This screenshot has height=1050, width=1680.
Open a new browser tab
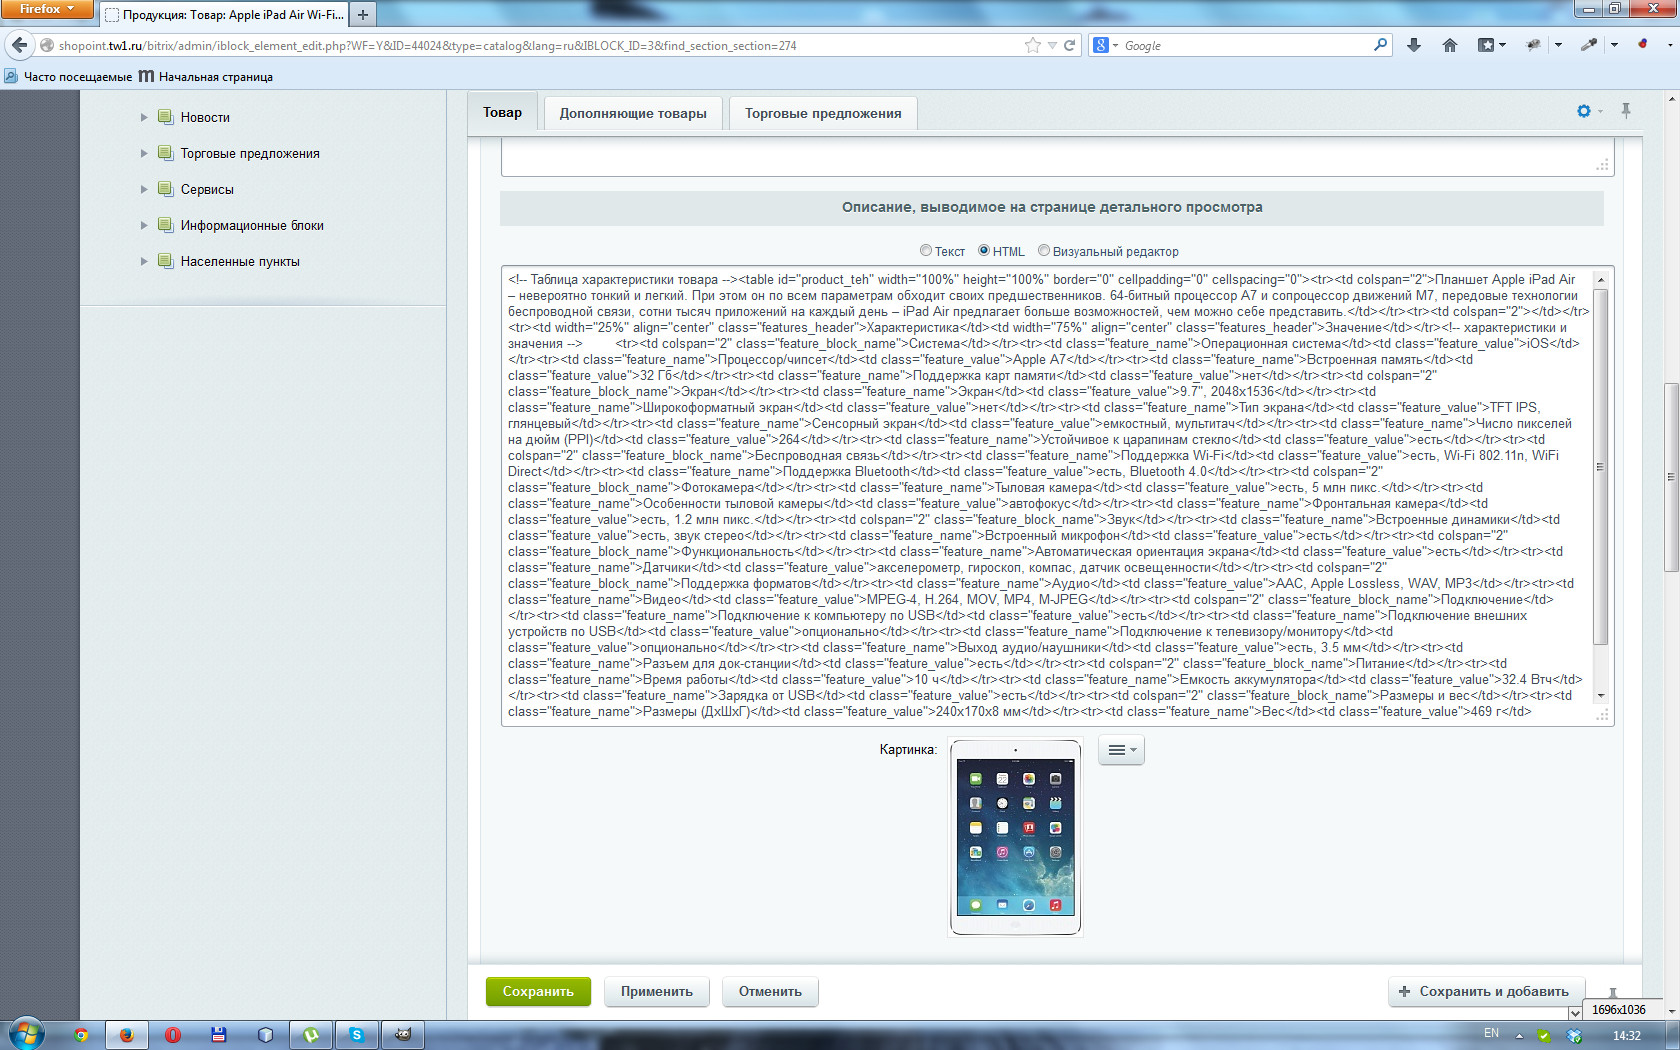363,14
